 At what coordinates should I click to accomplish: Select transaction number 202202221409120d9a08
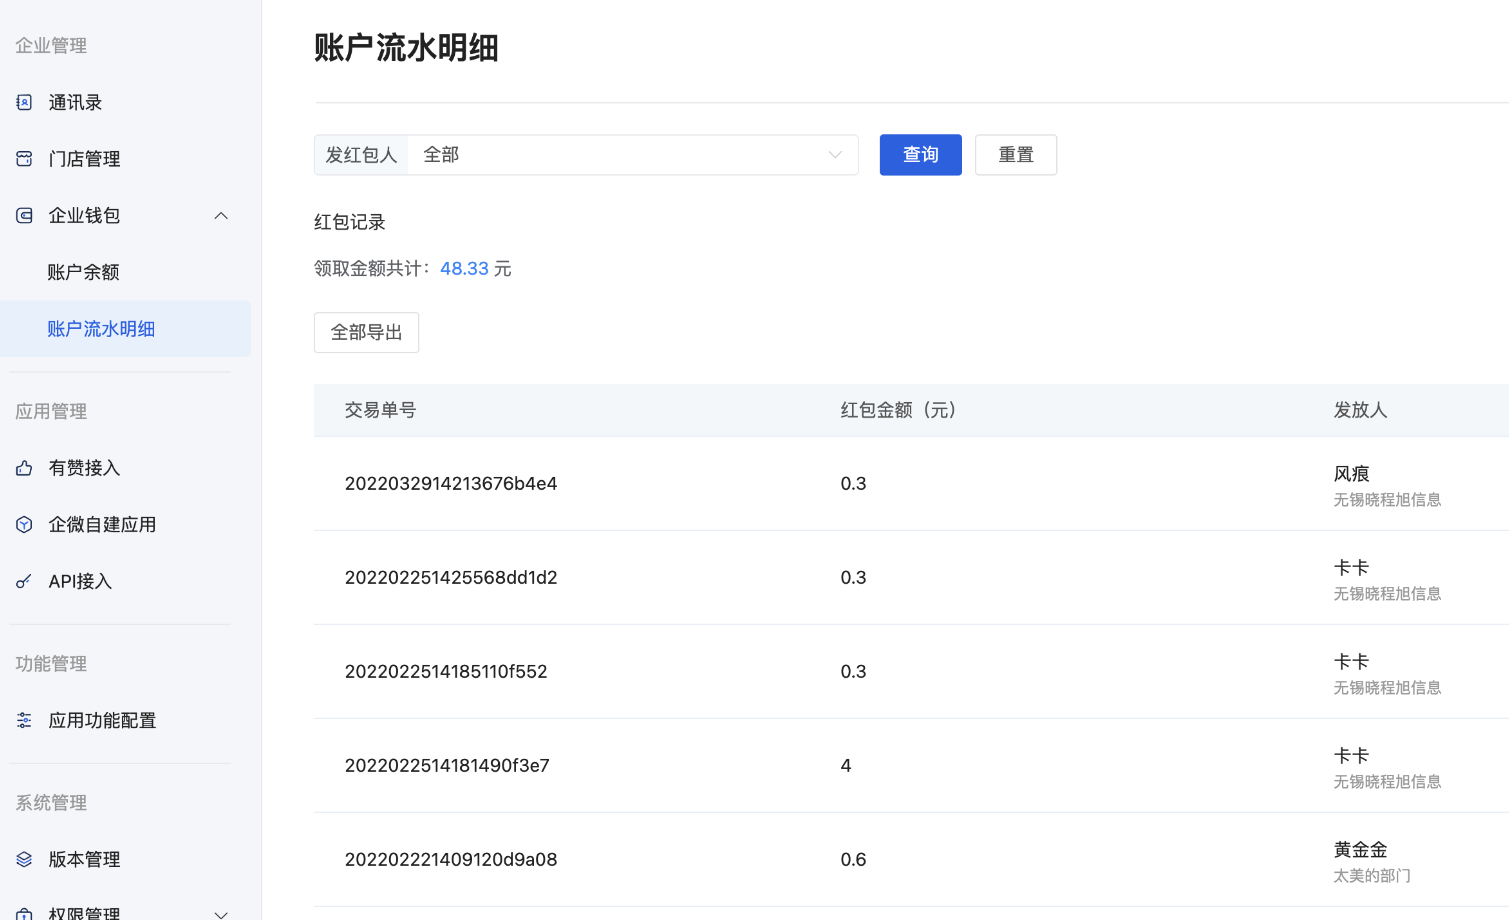451,860
